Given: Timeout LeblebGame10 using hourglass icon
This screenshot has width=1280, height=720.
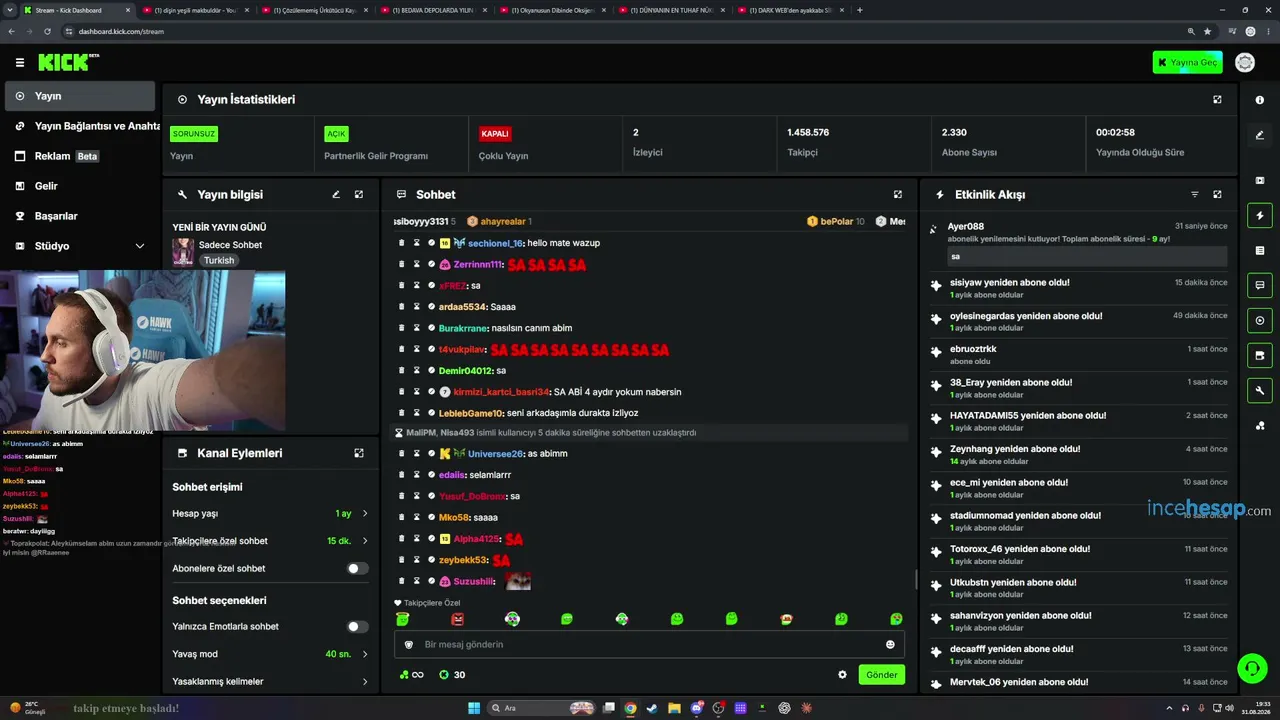Looking at the screenshot, I should 417,413.
